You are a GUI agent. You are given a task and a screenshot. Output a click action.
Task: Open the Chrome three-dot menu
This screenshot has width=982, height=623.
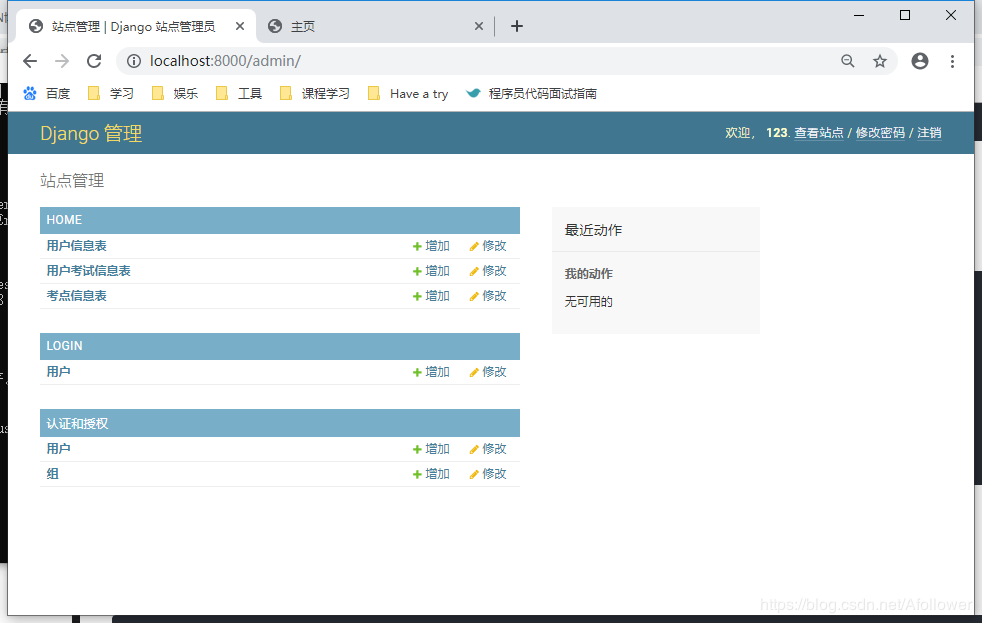pos(952,61)
